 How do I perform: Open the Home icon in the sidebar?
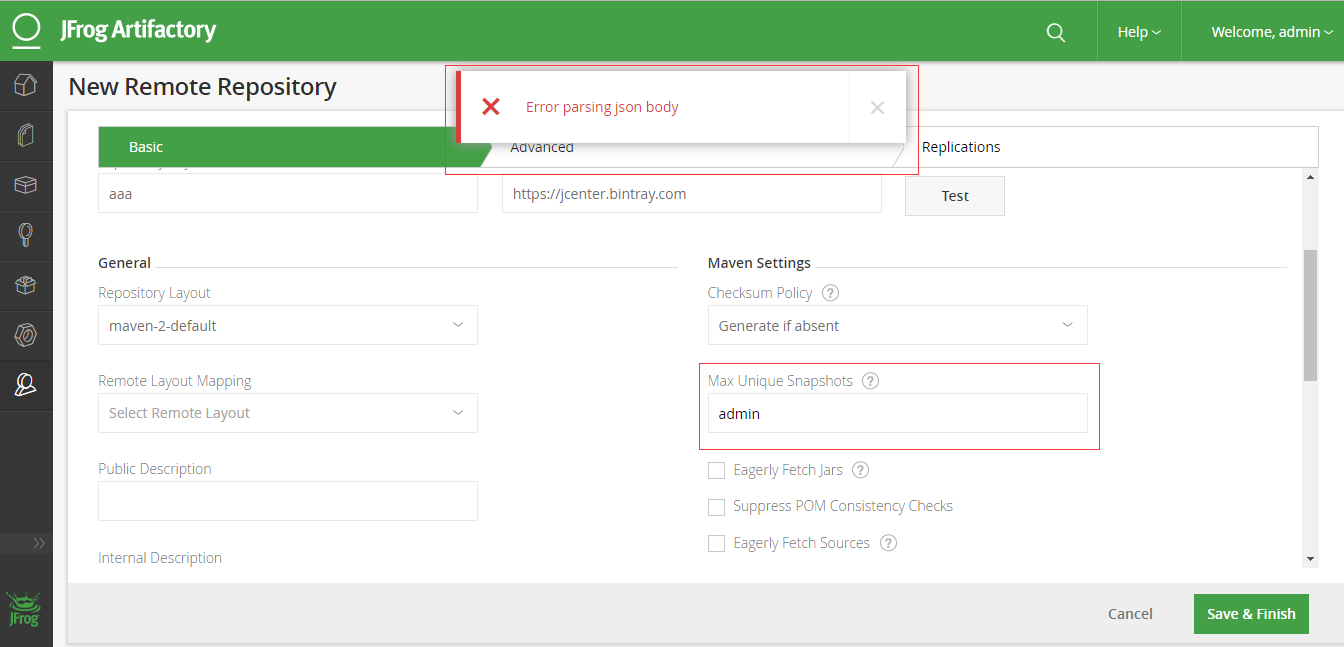click(26, 86)
